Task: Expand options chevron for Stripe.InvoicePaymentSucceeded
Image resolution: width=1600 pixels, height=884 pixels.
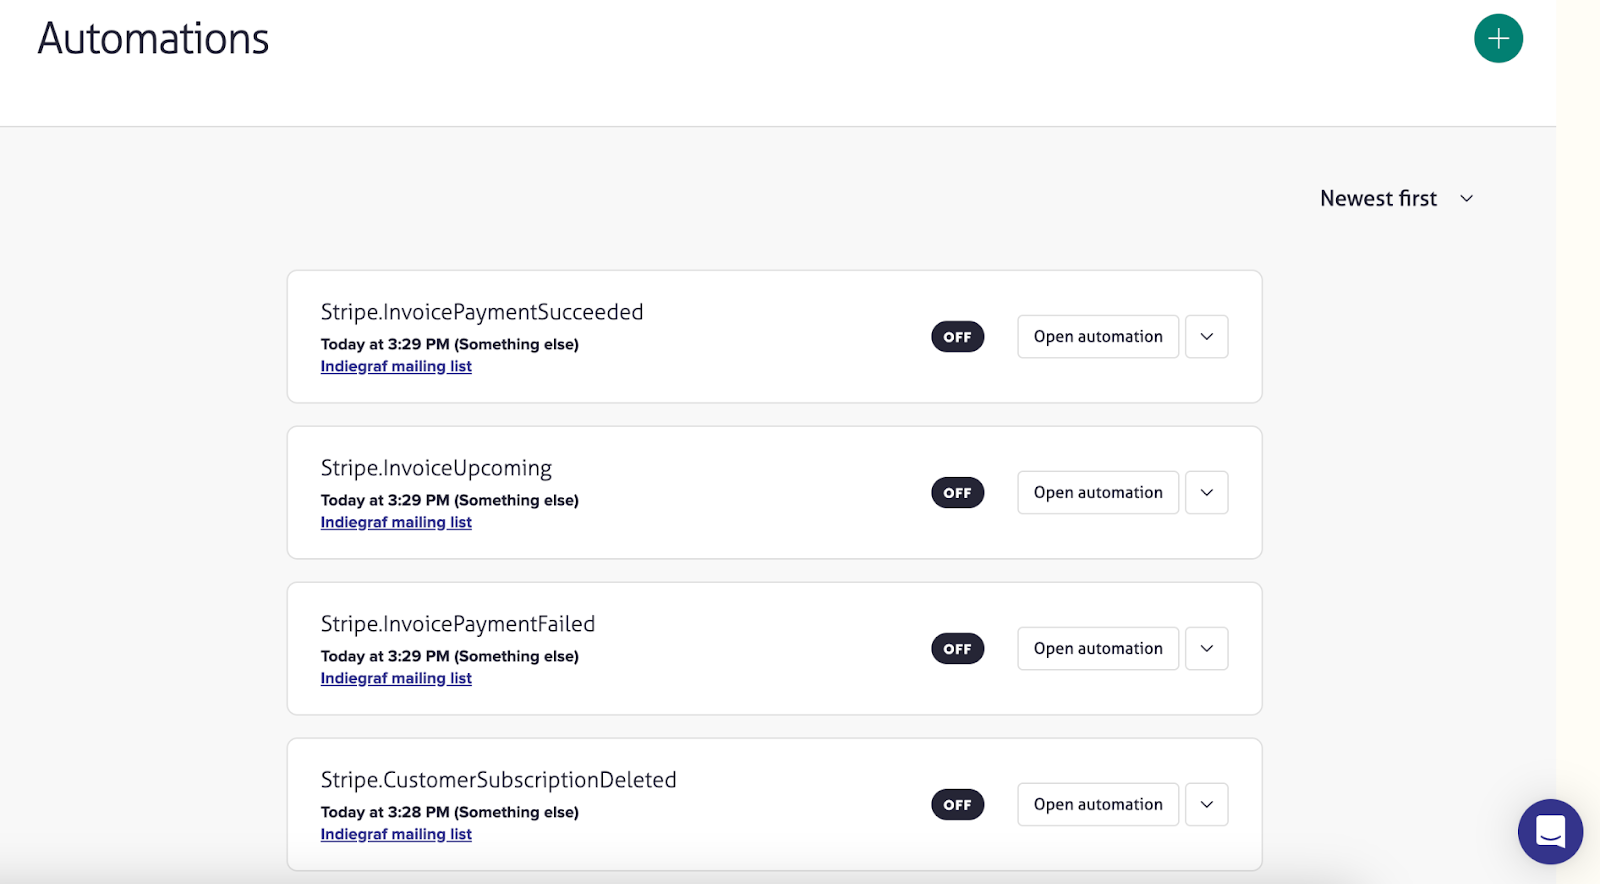Action: 1206,337
